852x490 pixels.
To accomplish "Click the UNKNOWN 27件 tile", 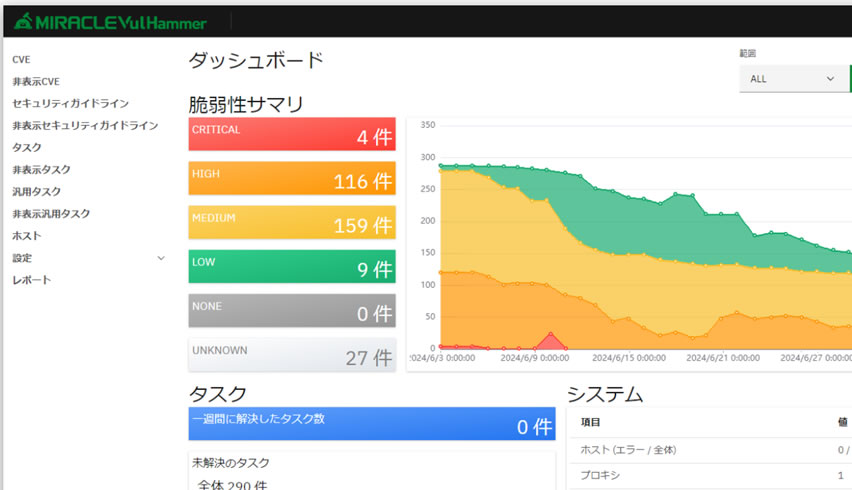I will (292, 355).
